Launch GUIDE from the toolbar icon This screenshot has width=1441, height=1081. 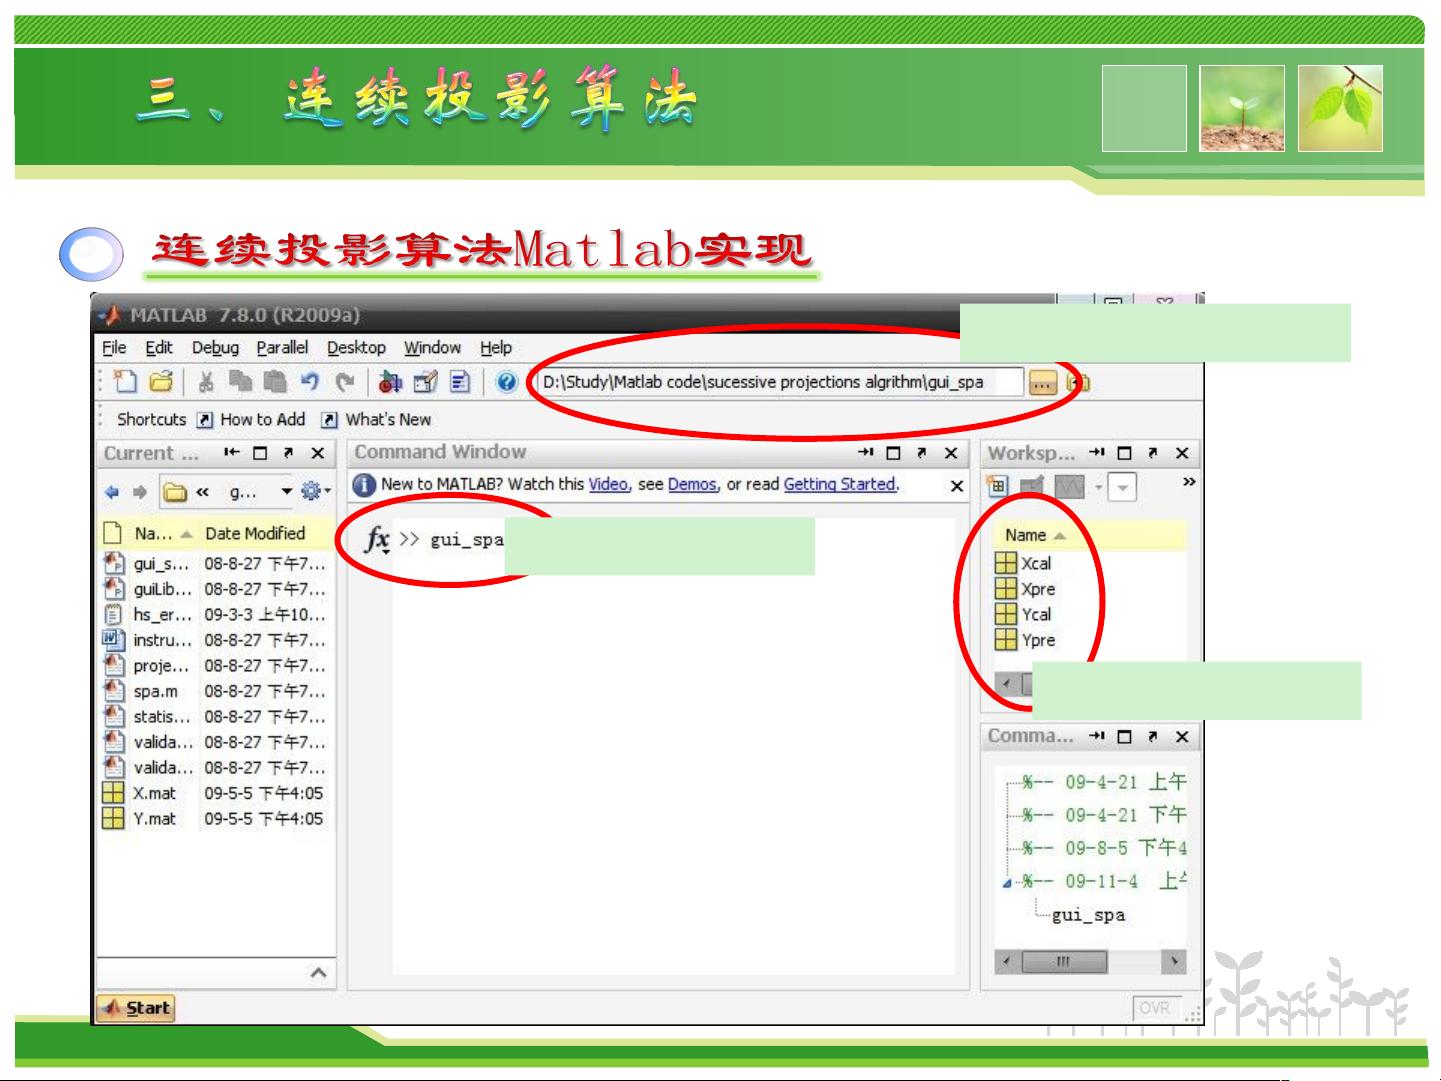[x=426, y=382]
